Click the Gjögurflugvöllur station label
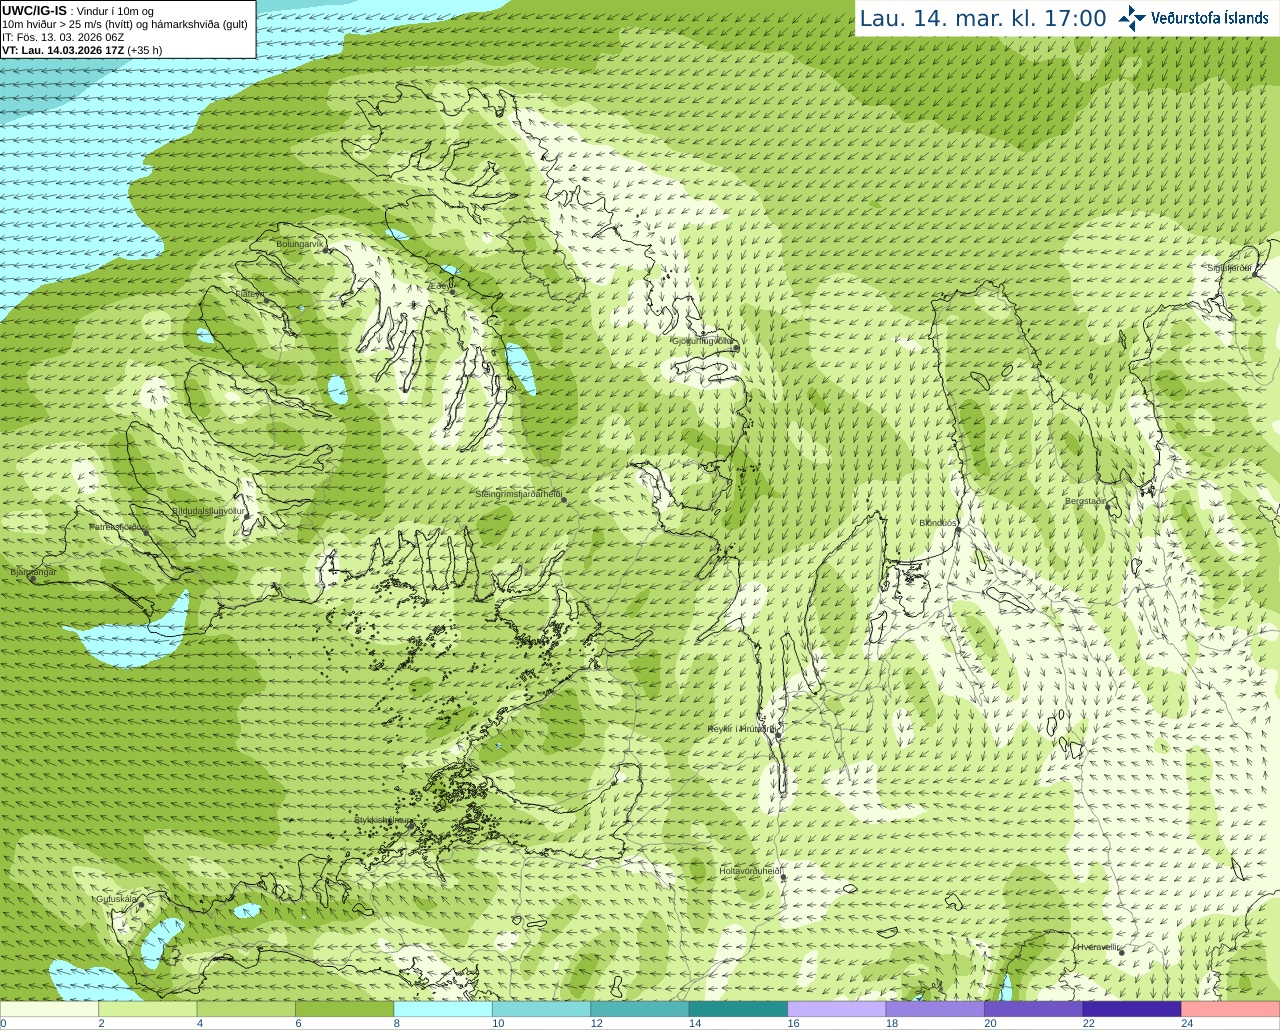 702,341
